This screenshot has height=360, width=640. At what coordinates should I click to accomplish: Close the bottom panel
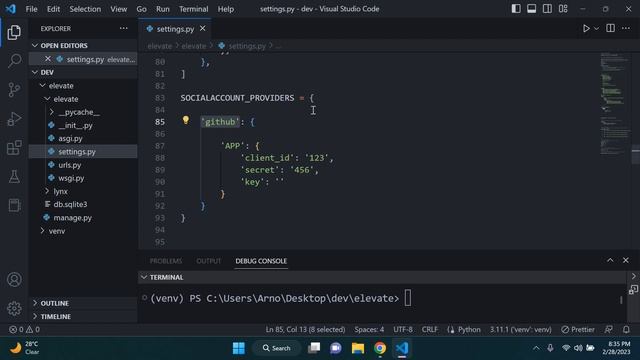point(626,260)
